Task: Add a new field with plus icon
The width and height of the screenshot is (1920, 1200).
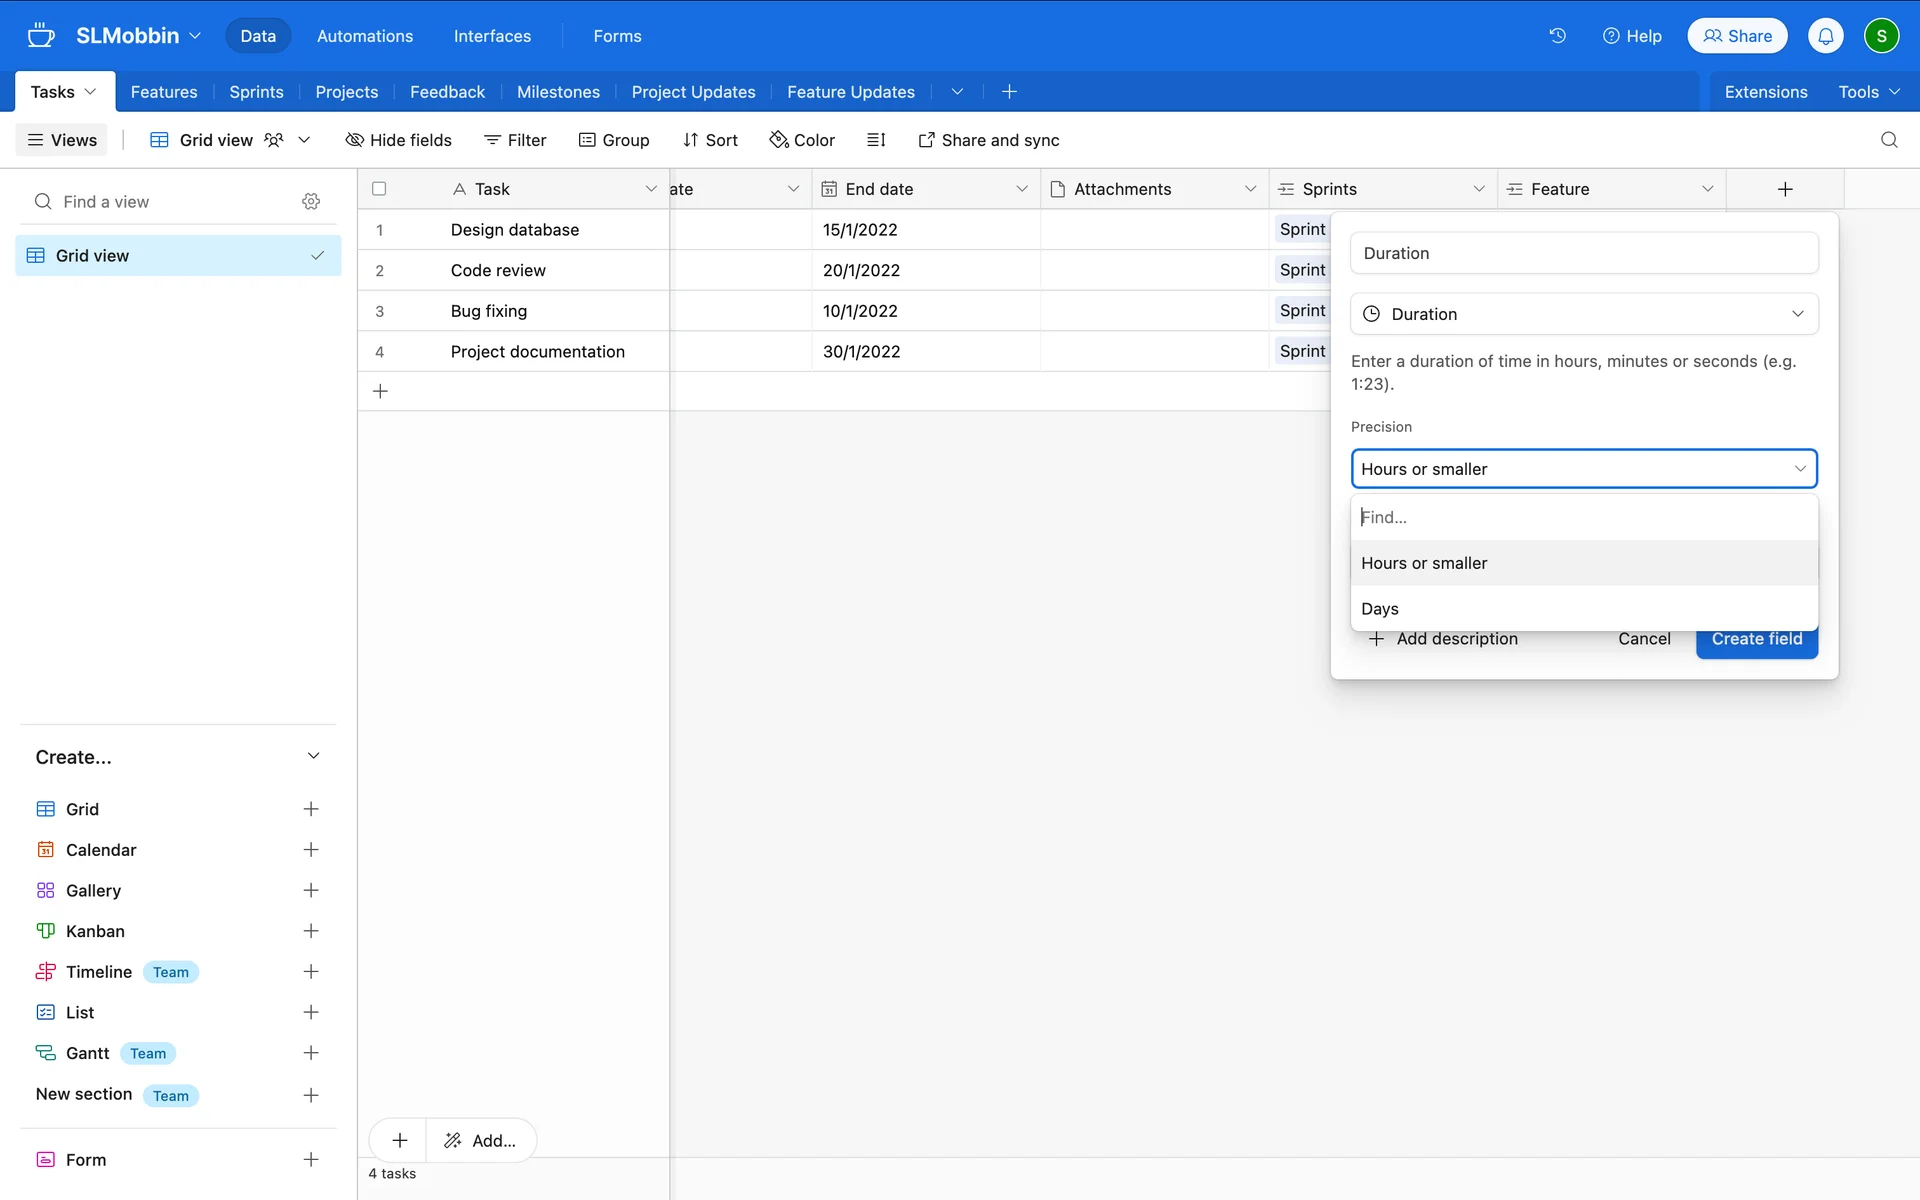Action: tap(1785, 189)
